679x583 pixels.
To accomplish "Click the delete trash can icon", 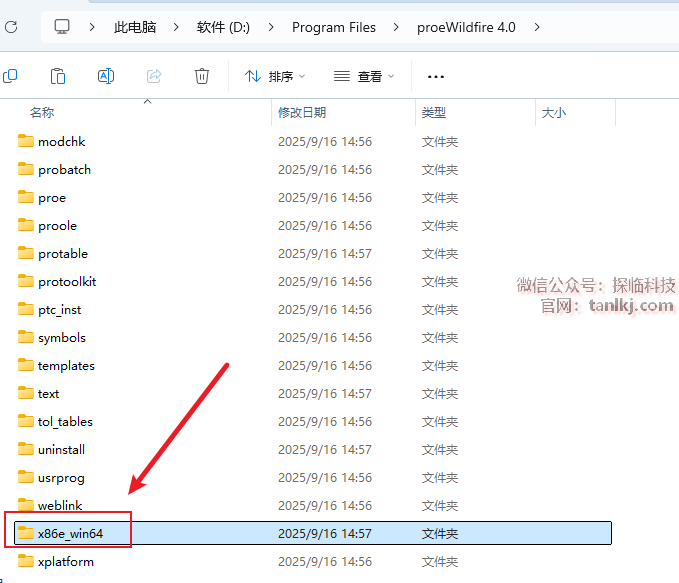I will [x=202, y=76].
